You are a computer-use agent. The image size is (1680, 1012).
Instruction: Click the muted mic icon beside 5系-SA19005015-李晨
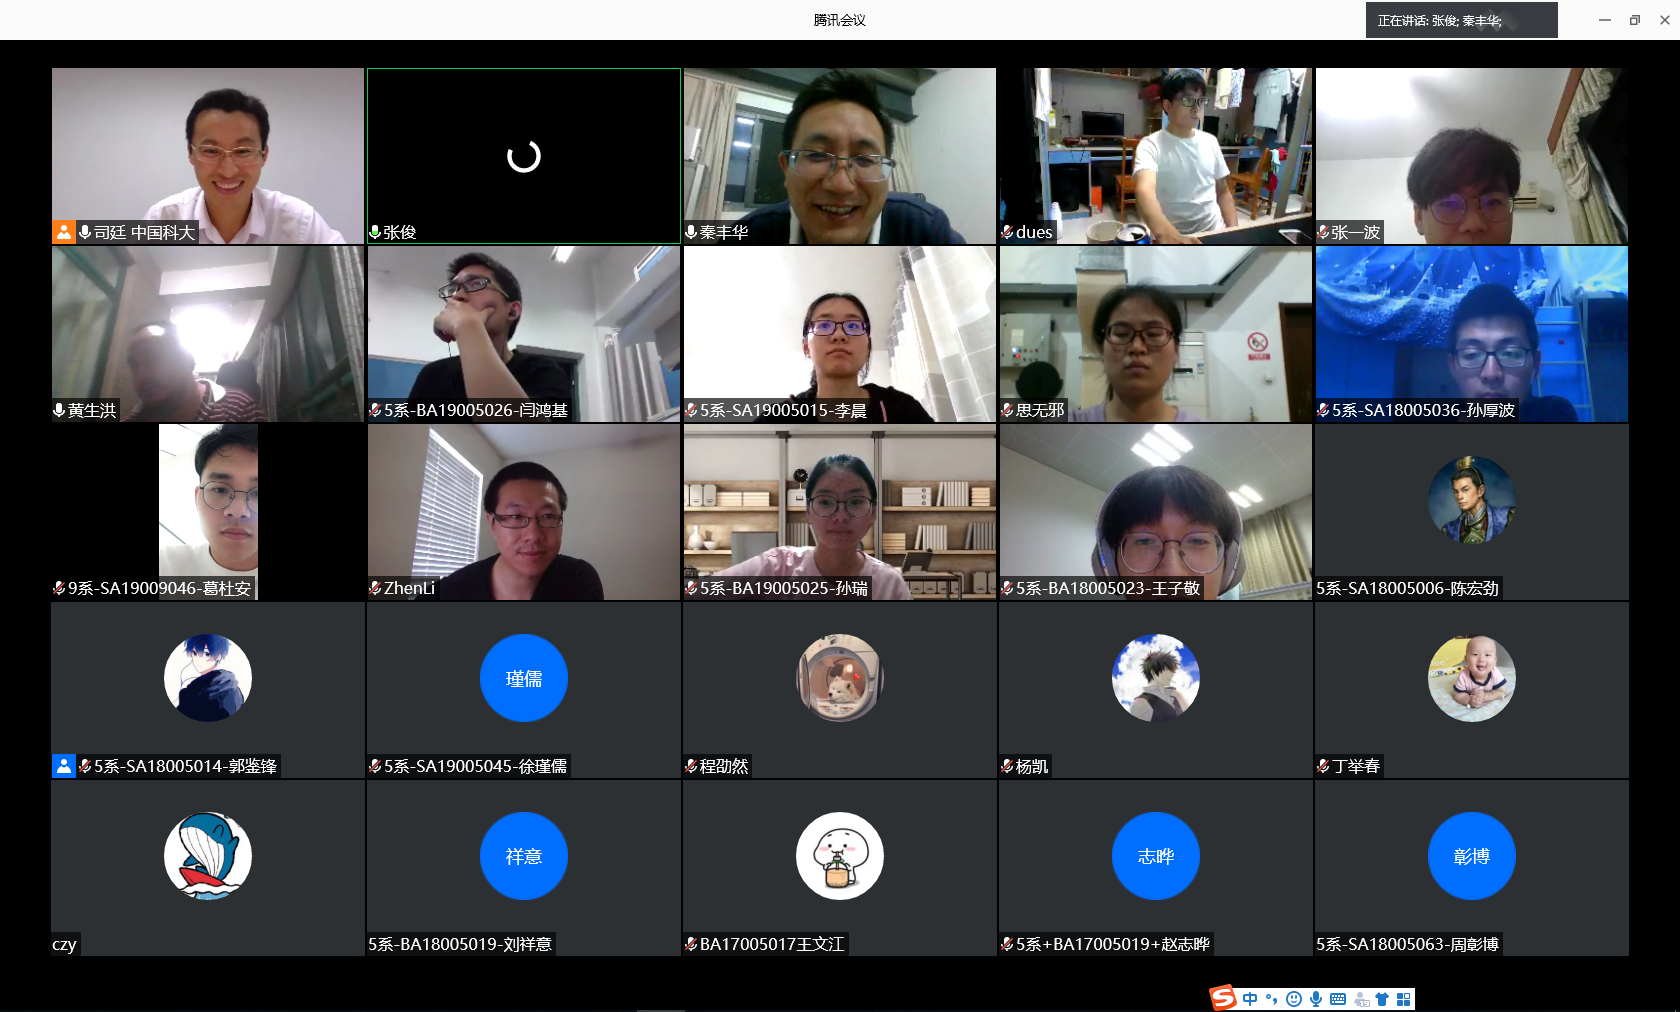tap(691, 410)
